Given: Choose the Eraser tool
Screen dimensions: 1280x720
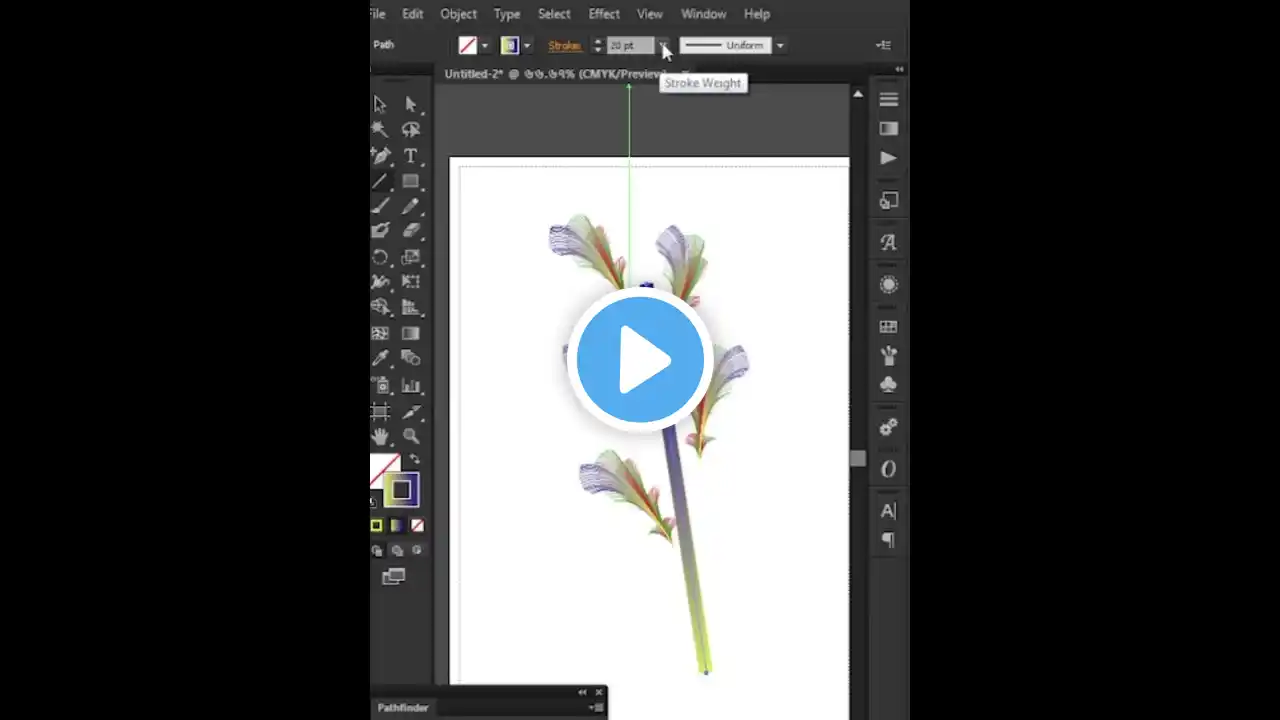Looking at the screenshot, I should coord(410,231).
